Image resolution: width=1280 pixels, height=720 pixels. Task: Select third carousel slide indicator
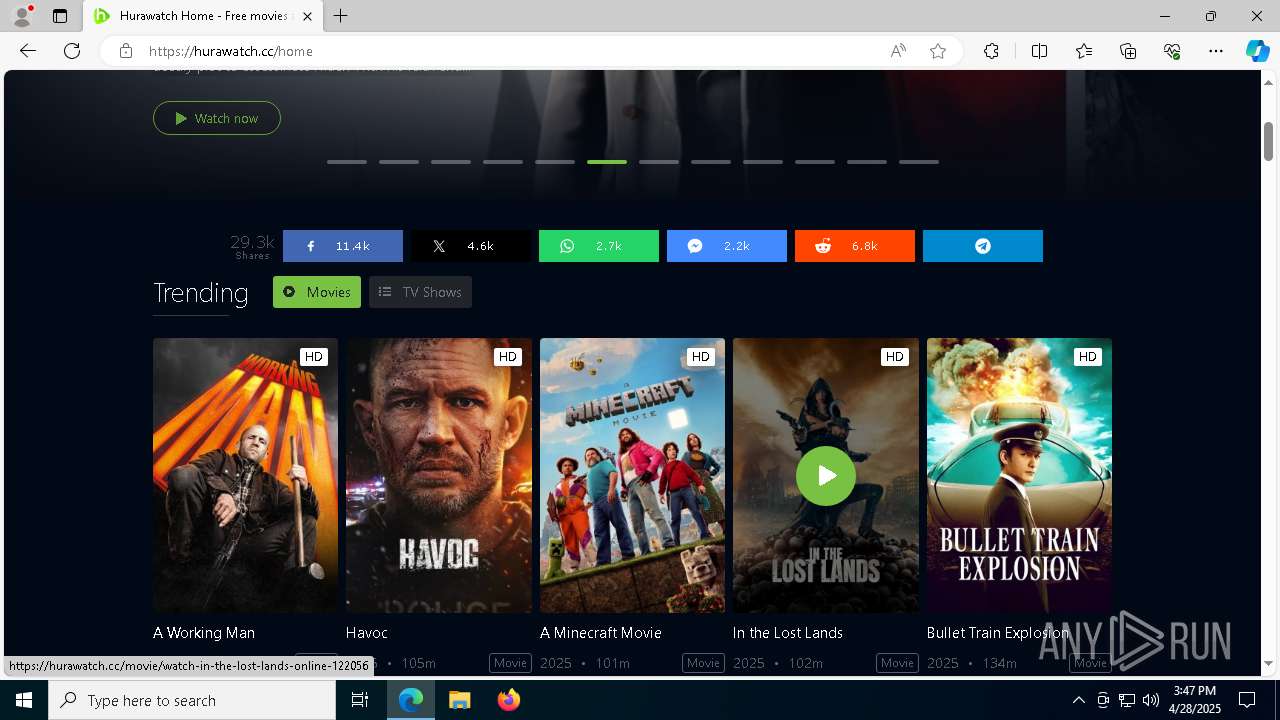(x=451, y=162)
